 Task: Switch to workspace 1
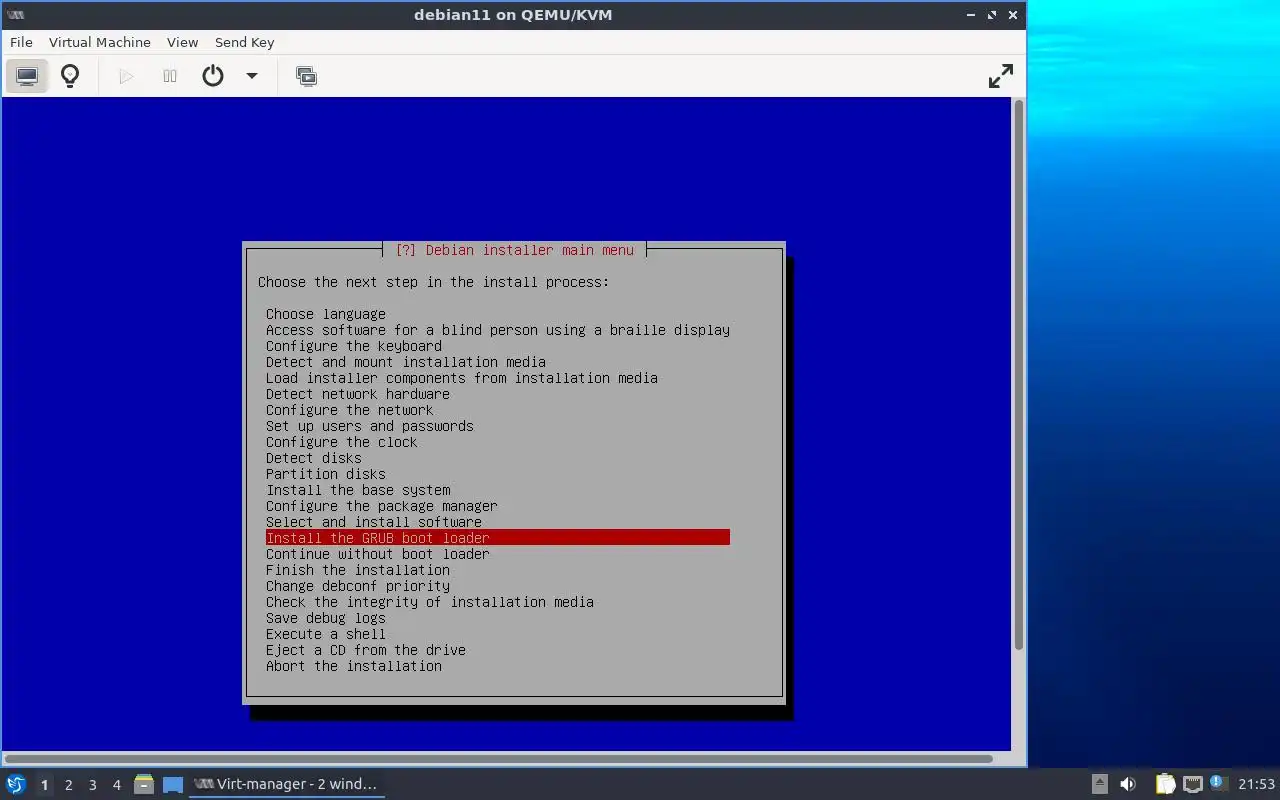(x=44, y=785)
